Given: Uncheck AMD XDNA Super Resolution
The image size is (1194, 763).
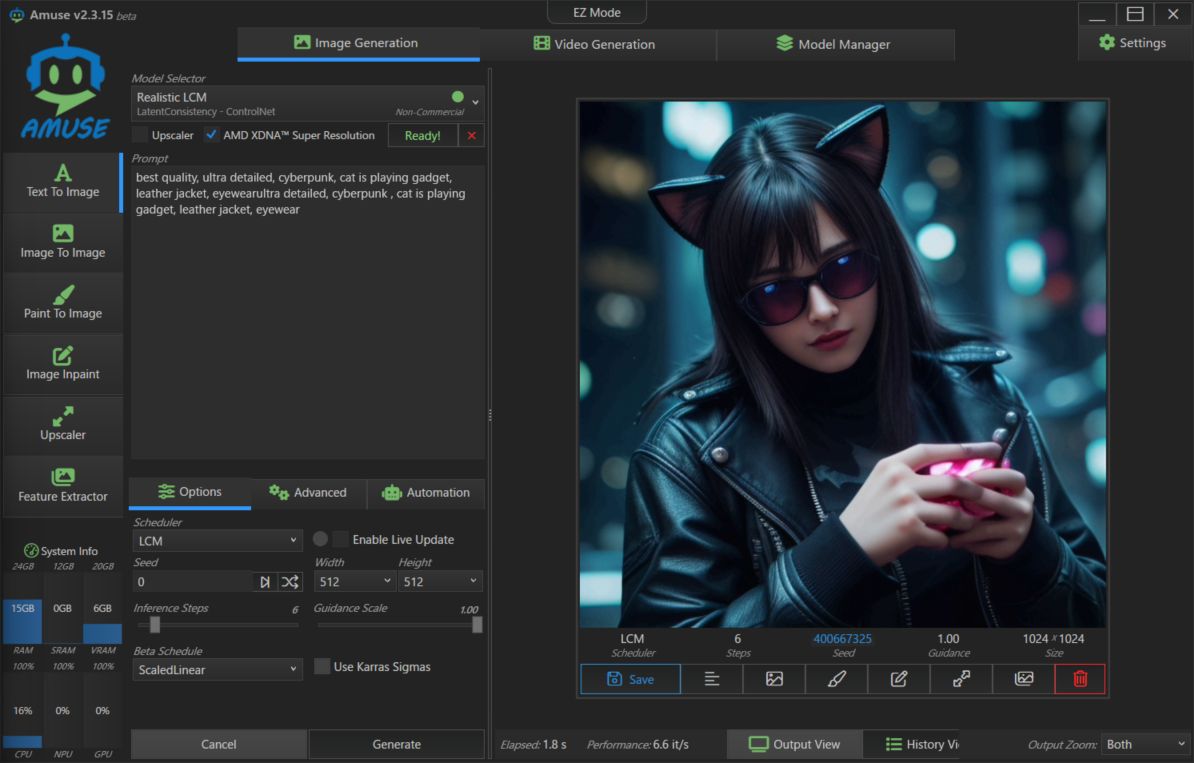Looking at the screenshot, I should point(212,135).
